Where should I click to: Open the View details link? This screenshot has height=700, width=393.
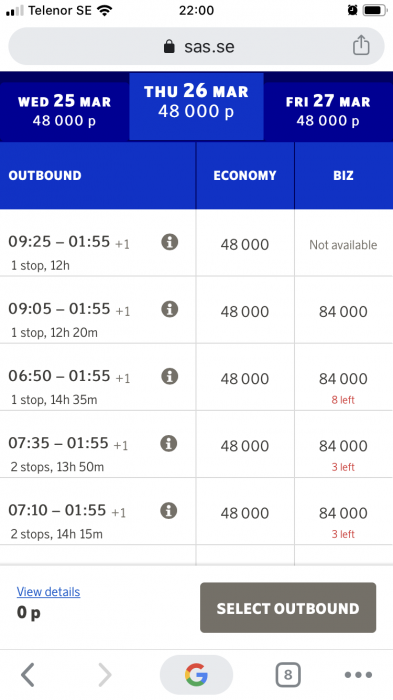point(48,592)
